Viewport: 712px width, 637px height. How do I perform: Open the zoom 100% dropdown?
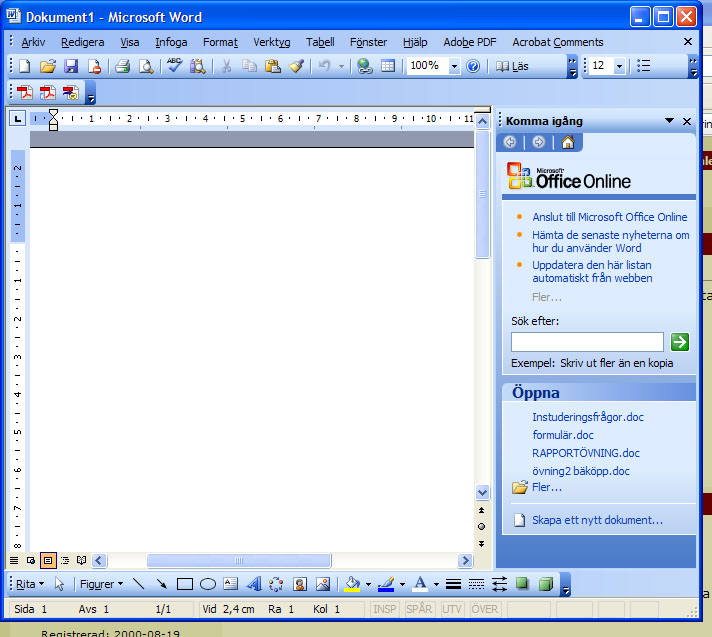click(454, 67)
